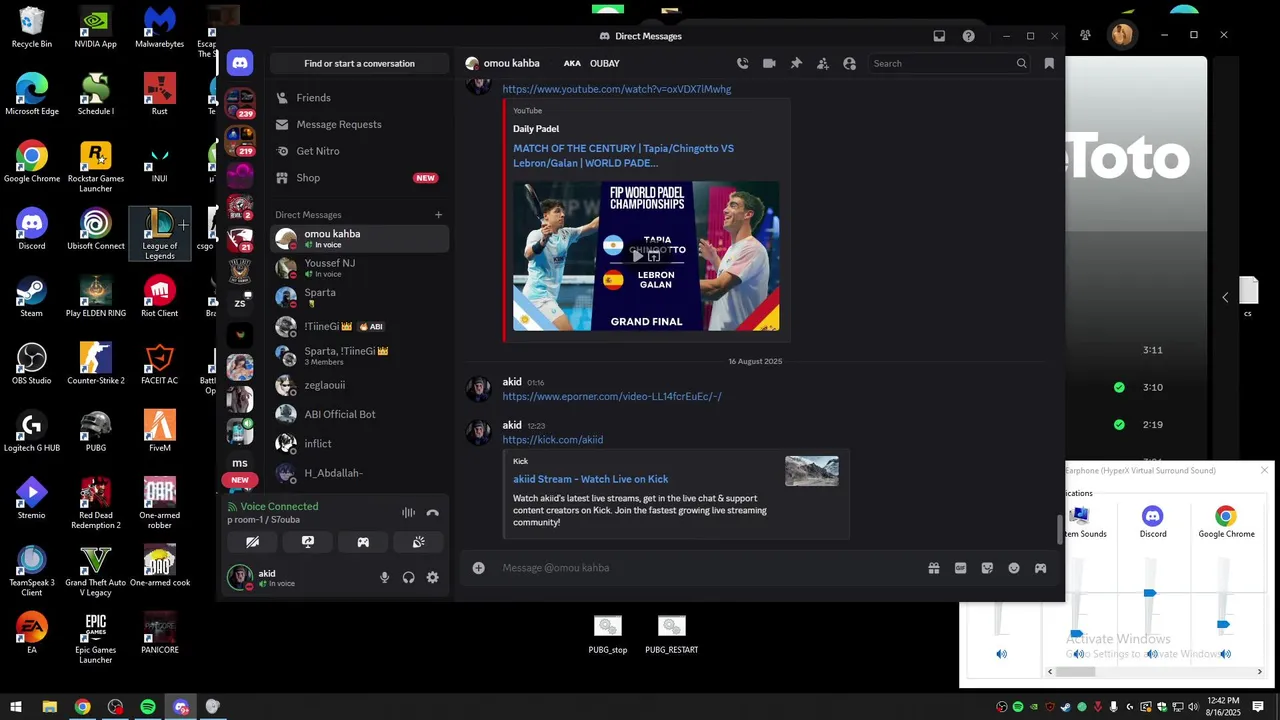
Task: Adjust System Sounds volume slider in mixer
Action: (1076, 633)
